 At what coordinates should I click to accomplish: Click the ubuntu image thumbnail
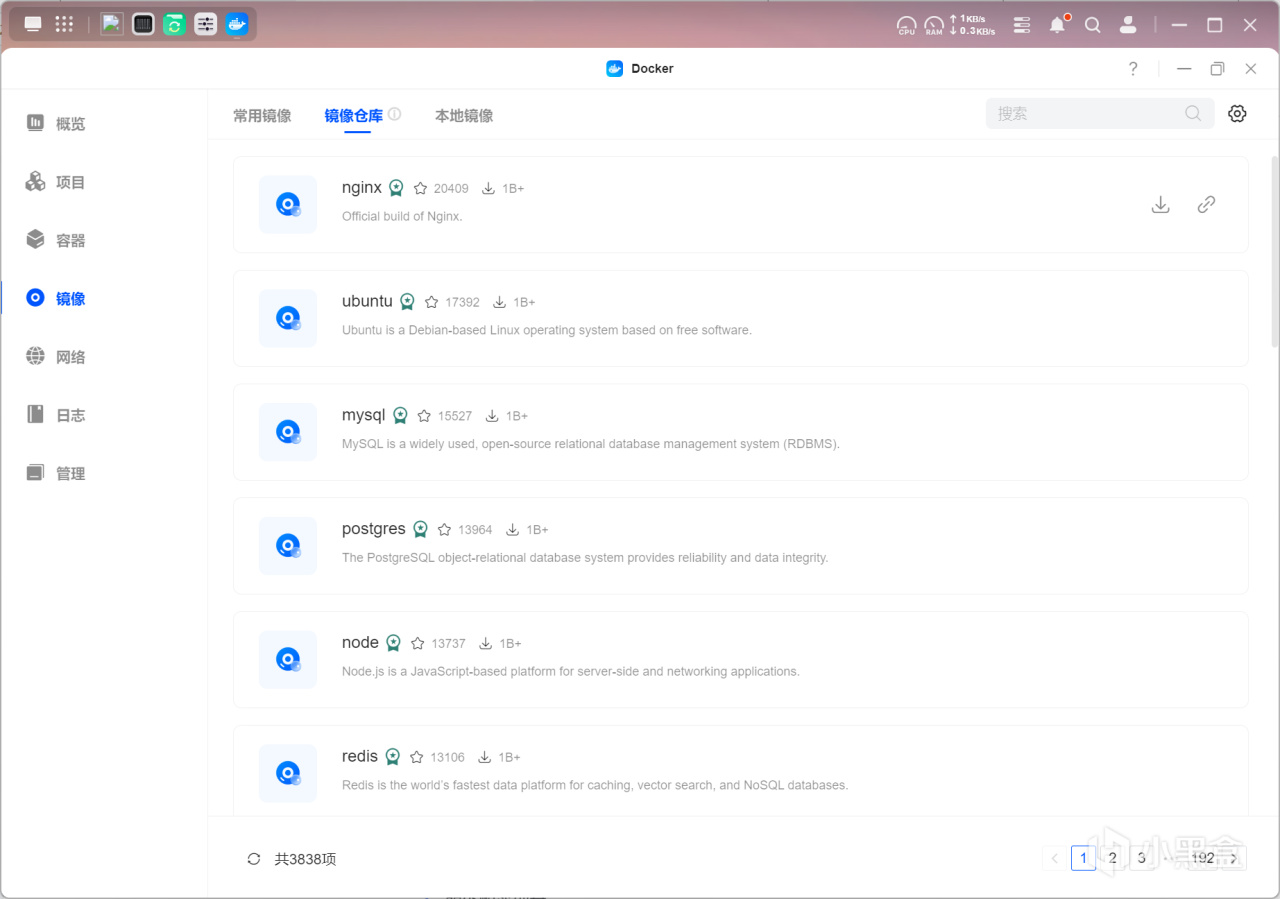pyautogui.click(x=288, y=319)
